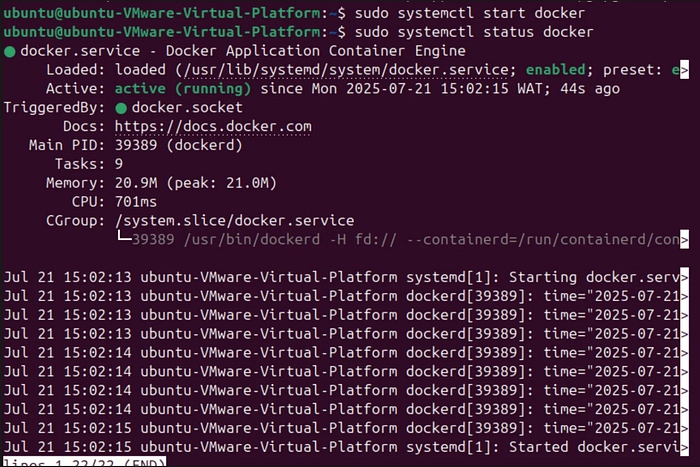Click the truncation arrow on the Starting docker.serv line
The image size is (700, 467).
[684, 278]
